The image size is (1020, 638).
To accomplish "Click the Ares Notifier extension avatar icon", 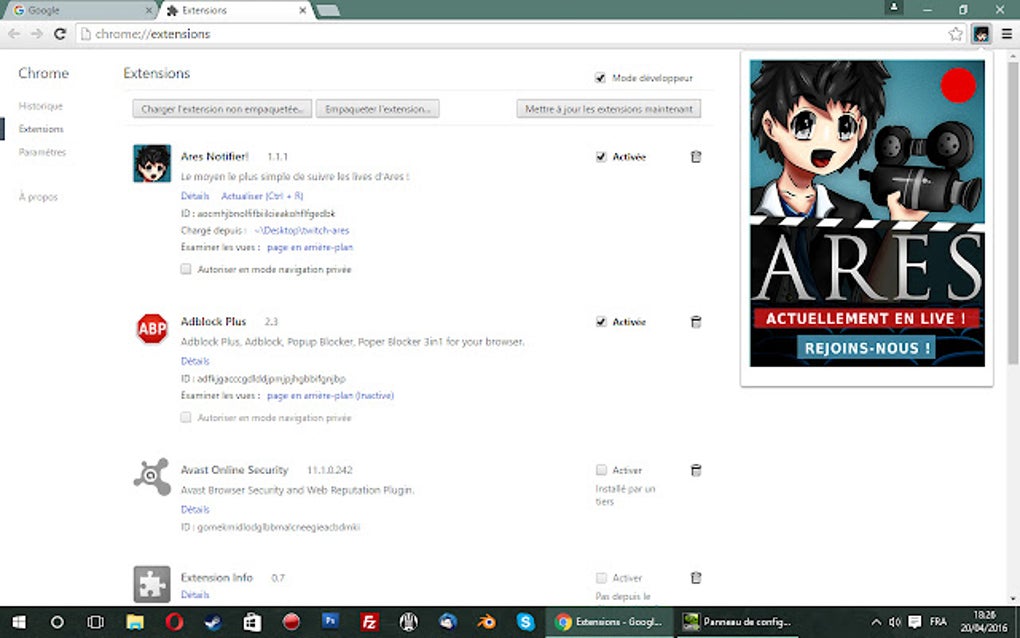I will [x=151, y=163].
